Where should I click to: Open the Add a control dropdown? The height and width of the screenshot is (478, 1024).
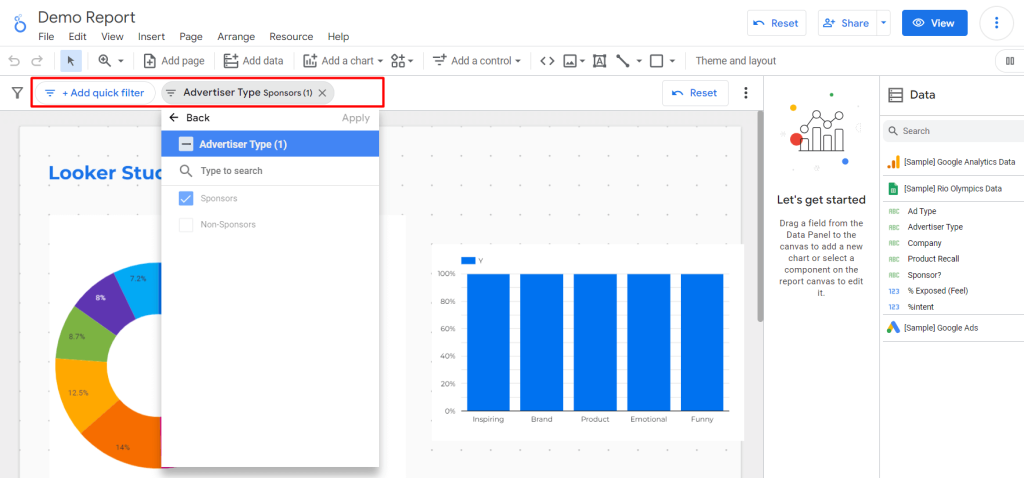(477, 61)
